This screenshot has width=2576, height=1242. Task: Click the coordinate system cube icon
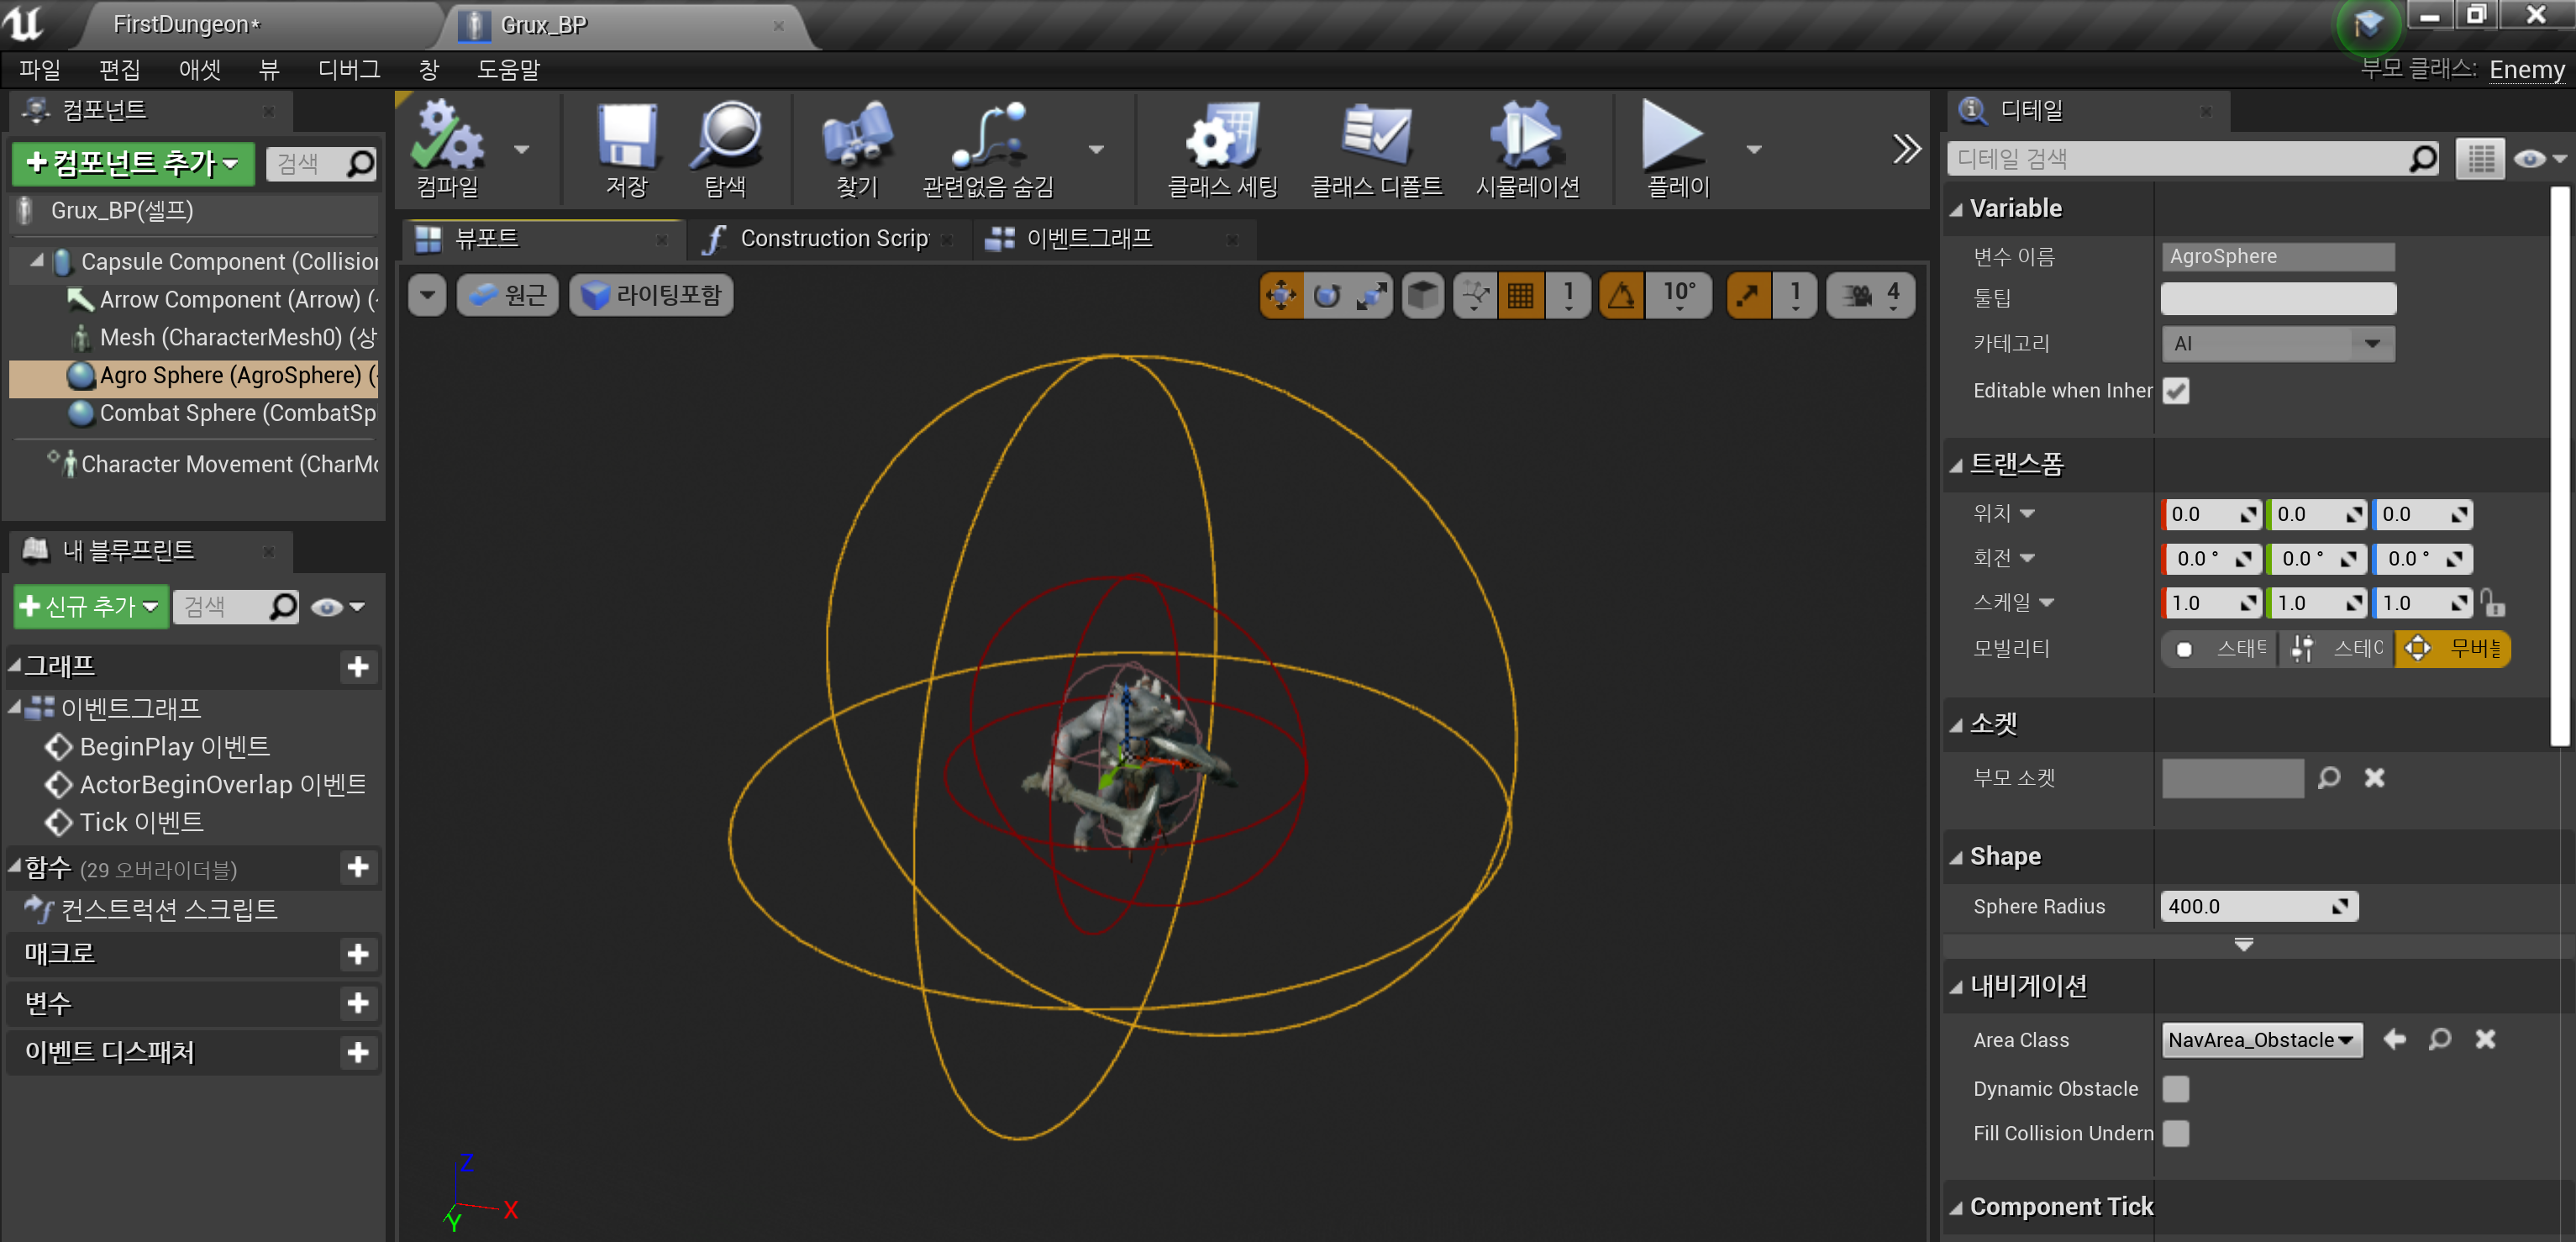click(1423, 295)
